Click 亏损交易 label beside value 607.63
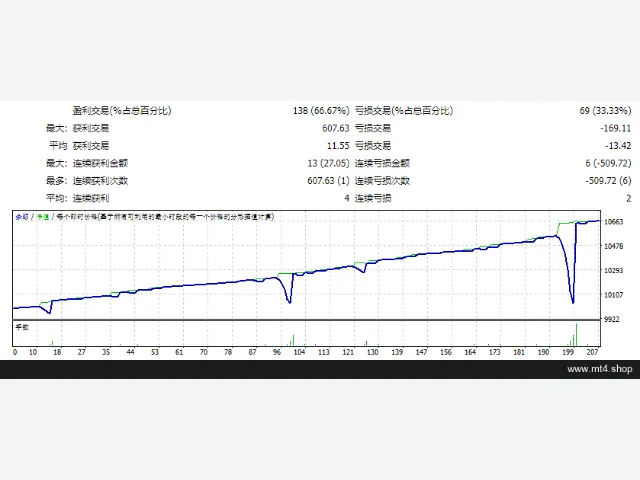The height and width of the screenshot is (480, 640). pyautogui.click(x=373, y=128)
